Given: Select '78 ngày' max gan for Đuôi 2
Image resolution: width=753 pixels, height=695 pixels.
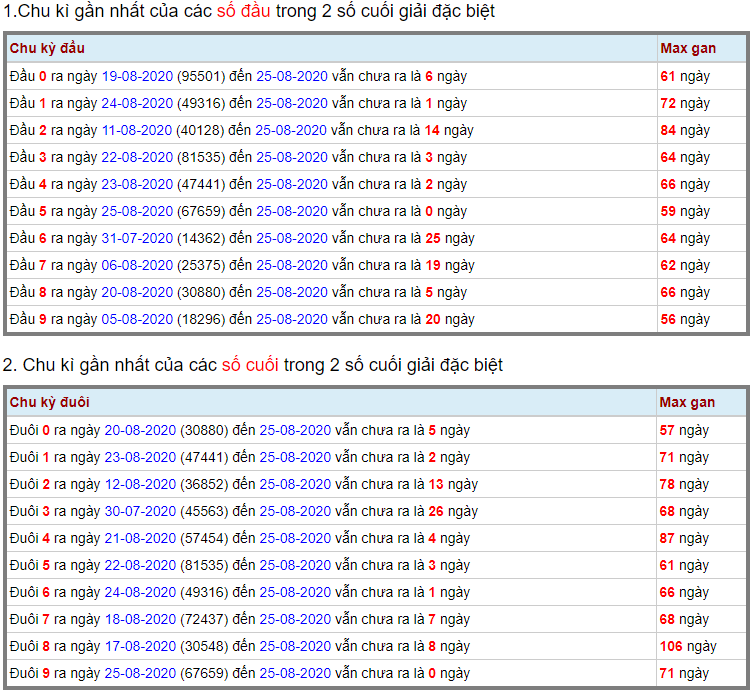Looking at the screenshot, I should [684, 484].
